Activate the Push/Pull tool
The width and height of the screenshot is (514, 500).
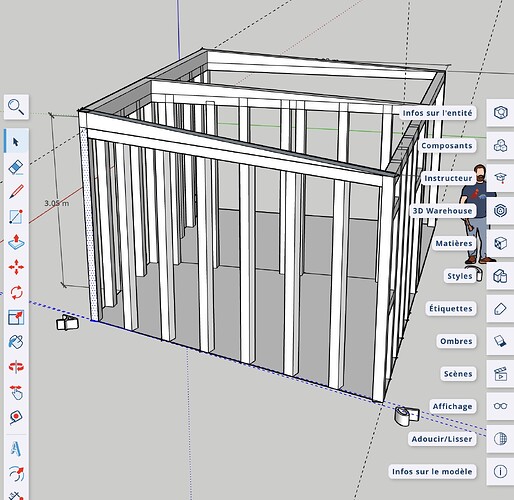(x=16, y=242)
